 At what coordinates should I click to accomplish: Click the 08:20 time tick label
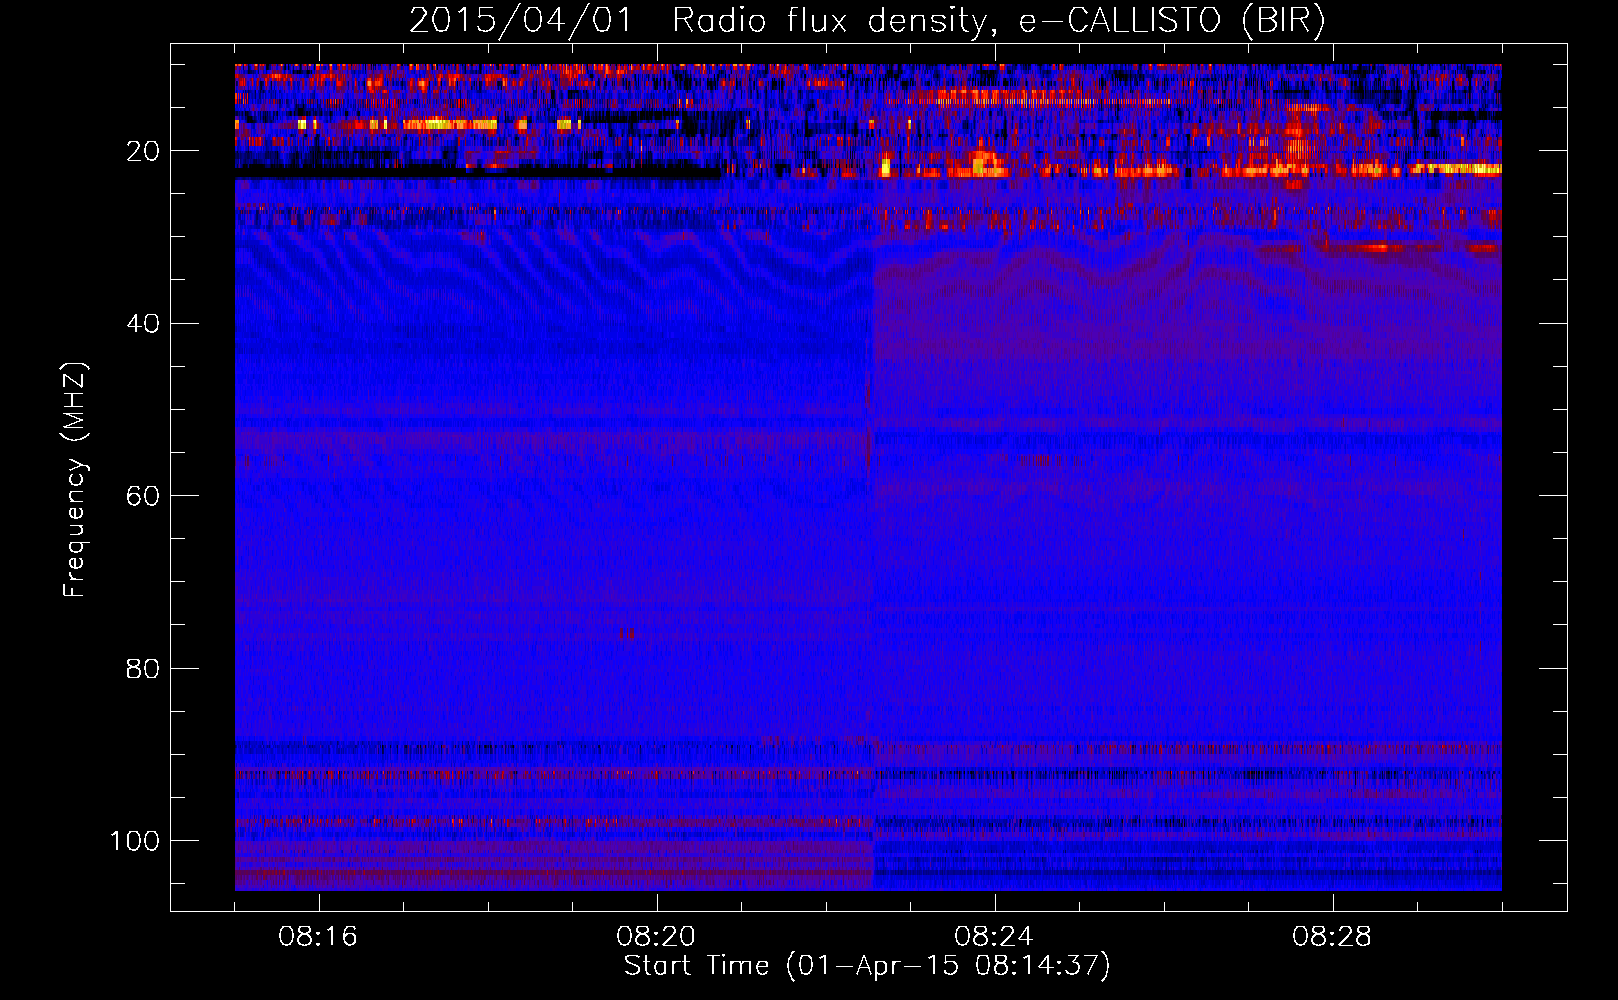656,937
